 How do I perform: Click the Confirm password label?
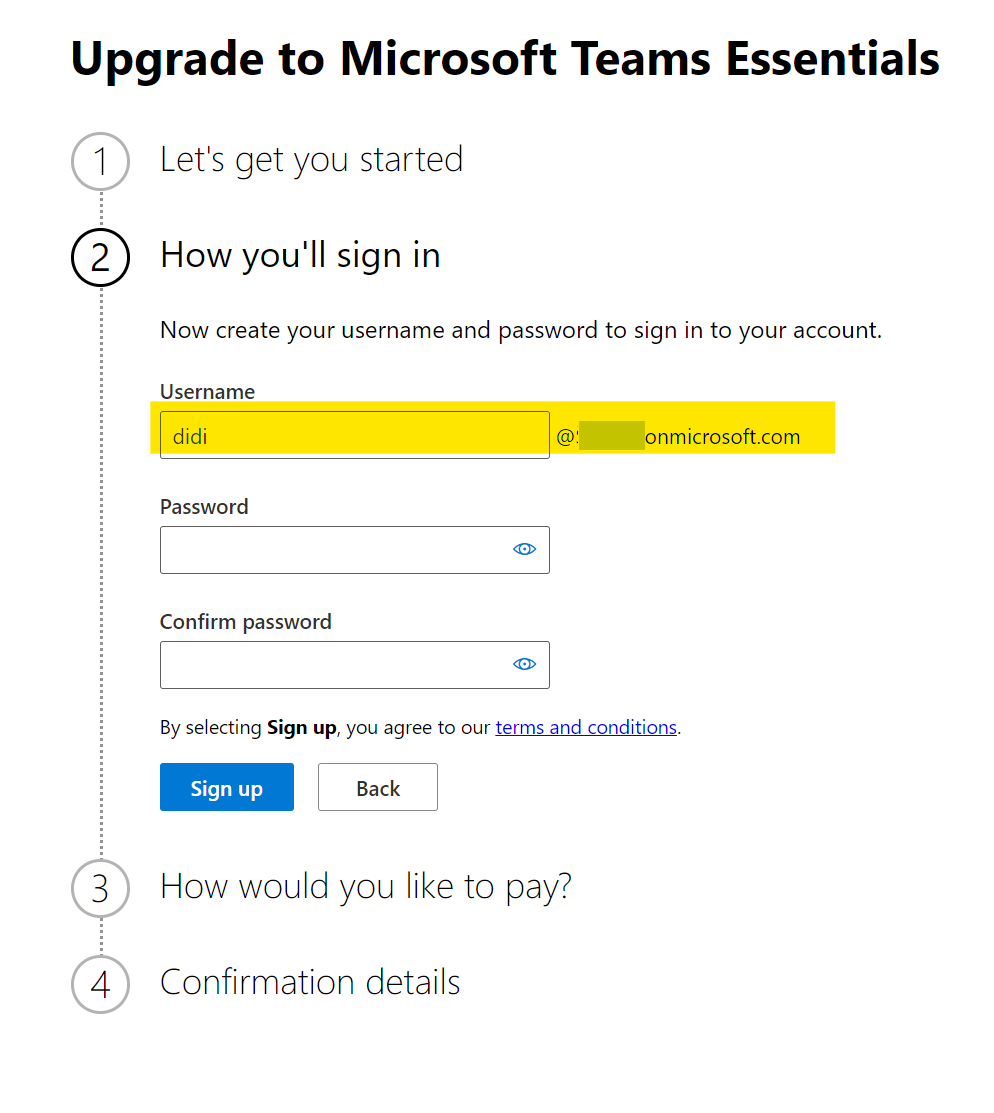(246, 622)
